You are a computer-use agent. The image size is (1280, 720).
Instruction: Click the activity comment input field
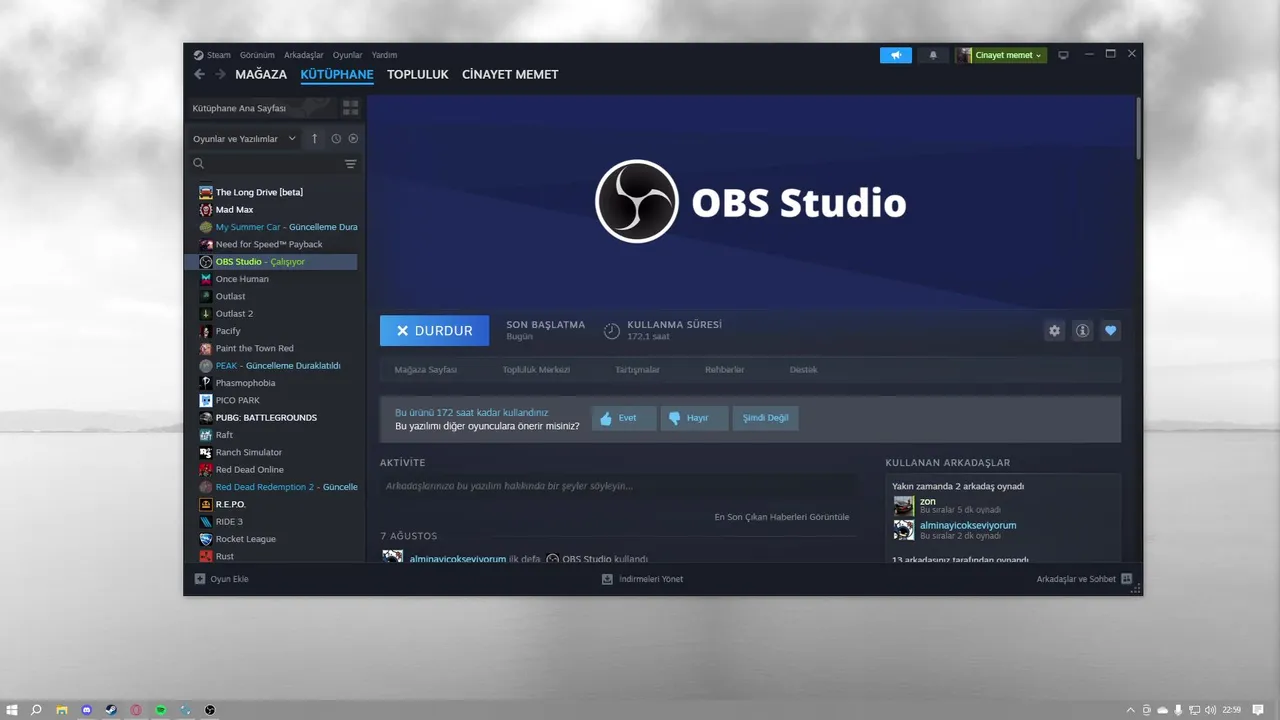tap(617, 486)
